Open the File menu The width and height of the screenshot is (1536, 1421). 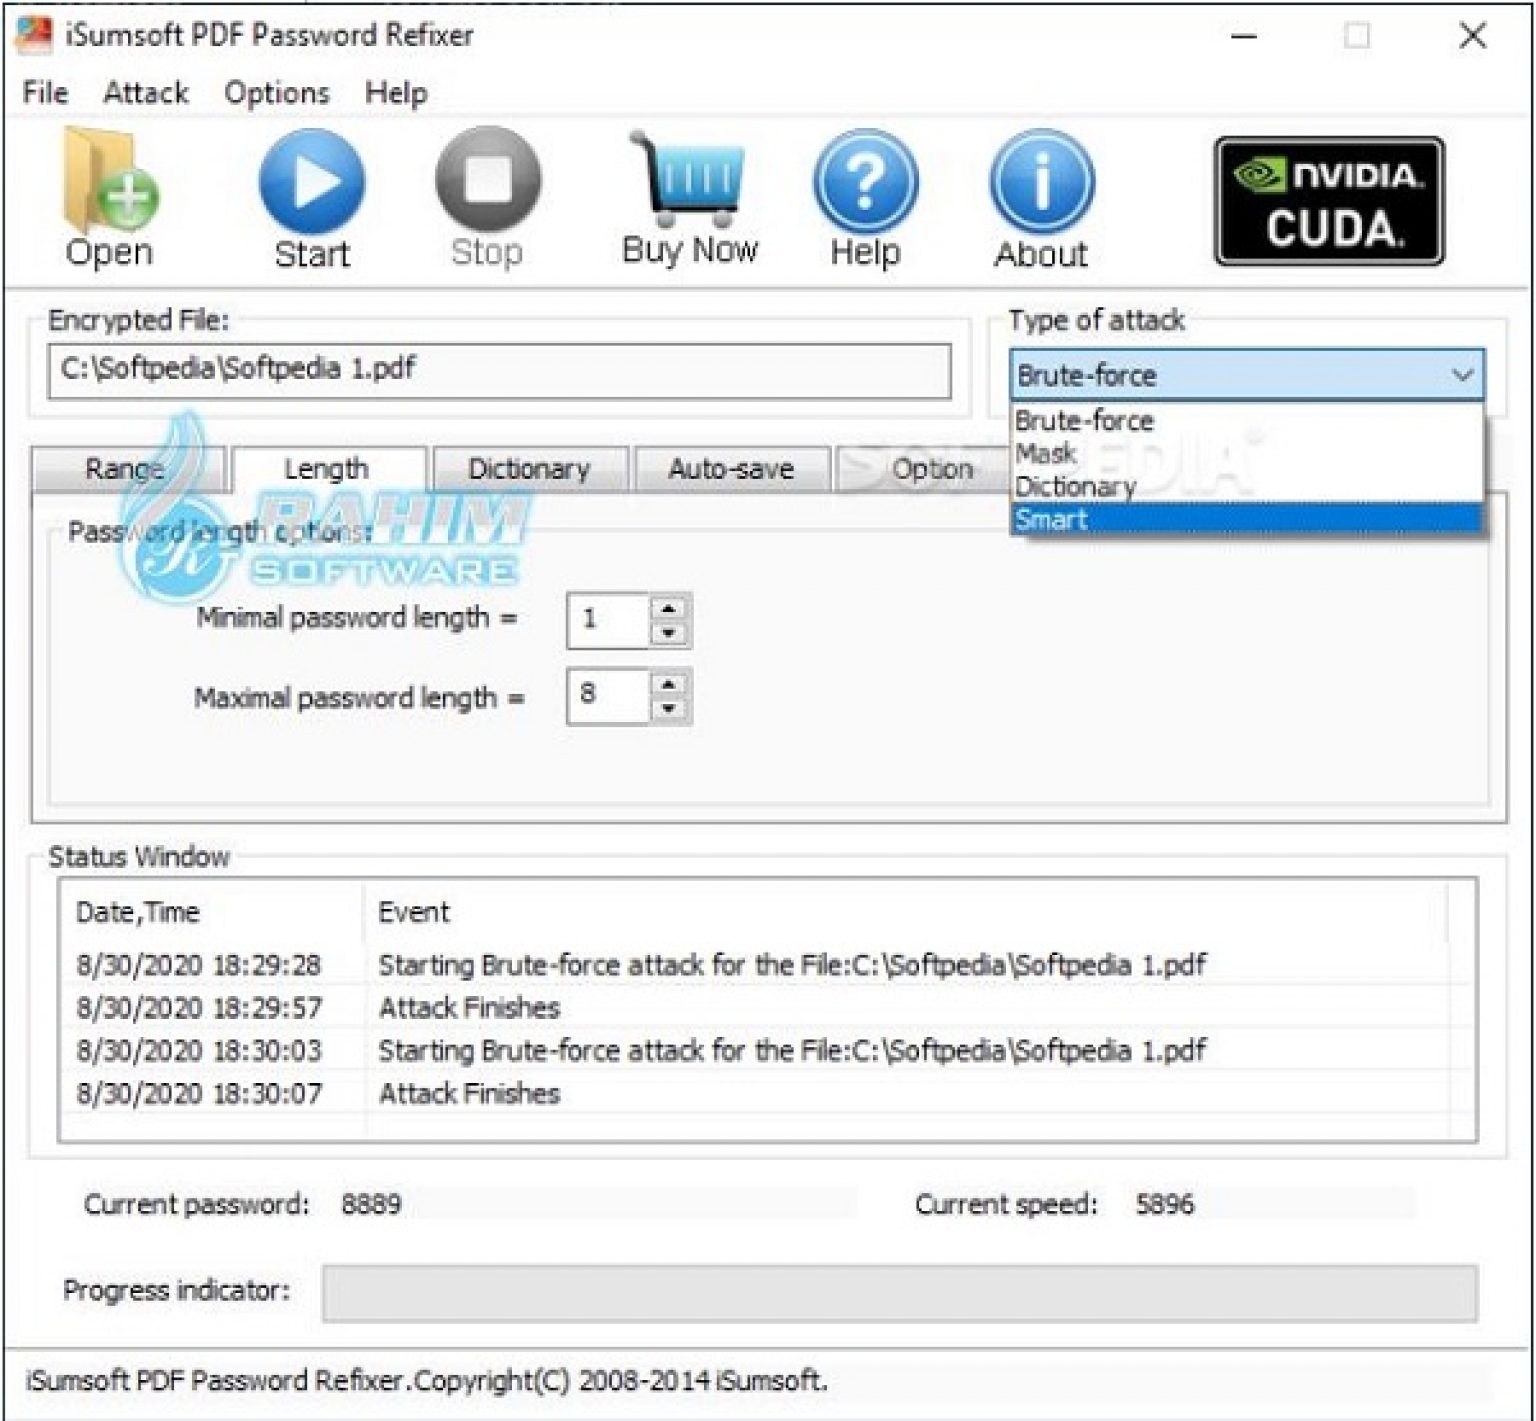45,93
